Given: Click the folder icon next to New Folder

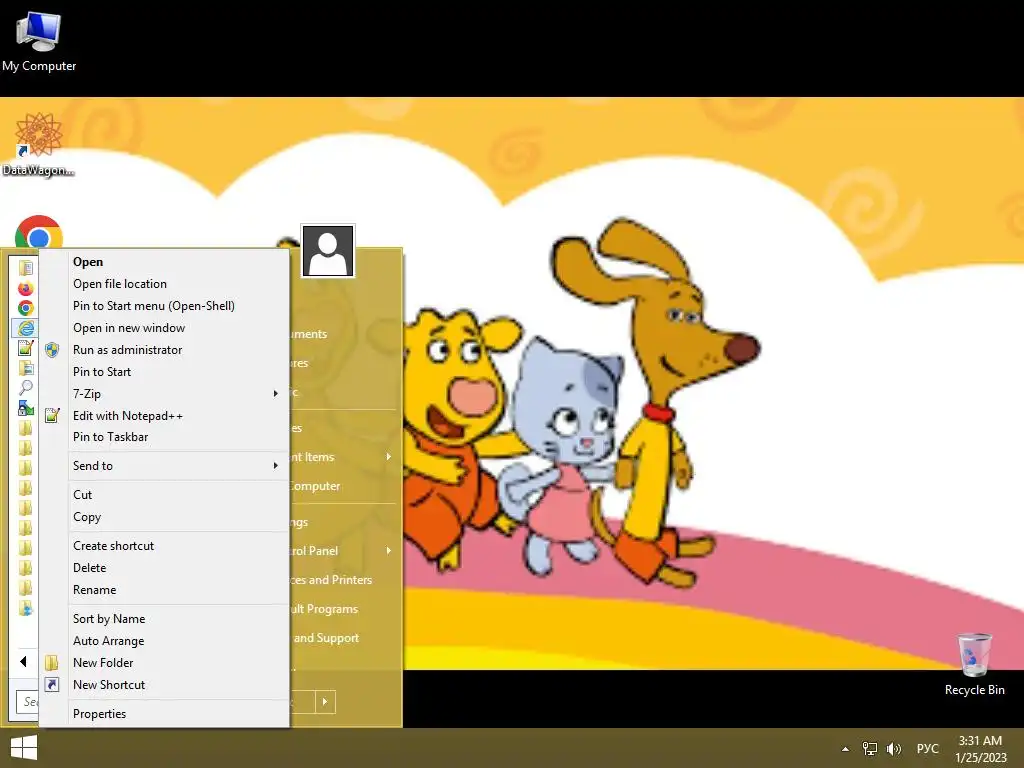Looking at the screenshot, I should (52, 663).
